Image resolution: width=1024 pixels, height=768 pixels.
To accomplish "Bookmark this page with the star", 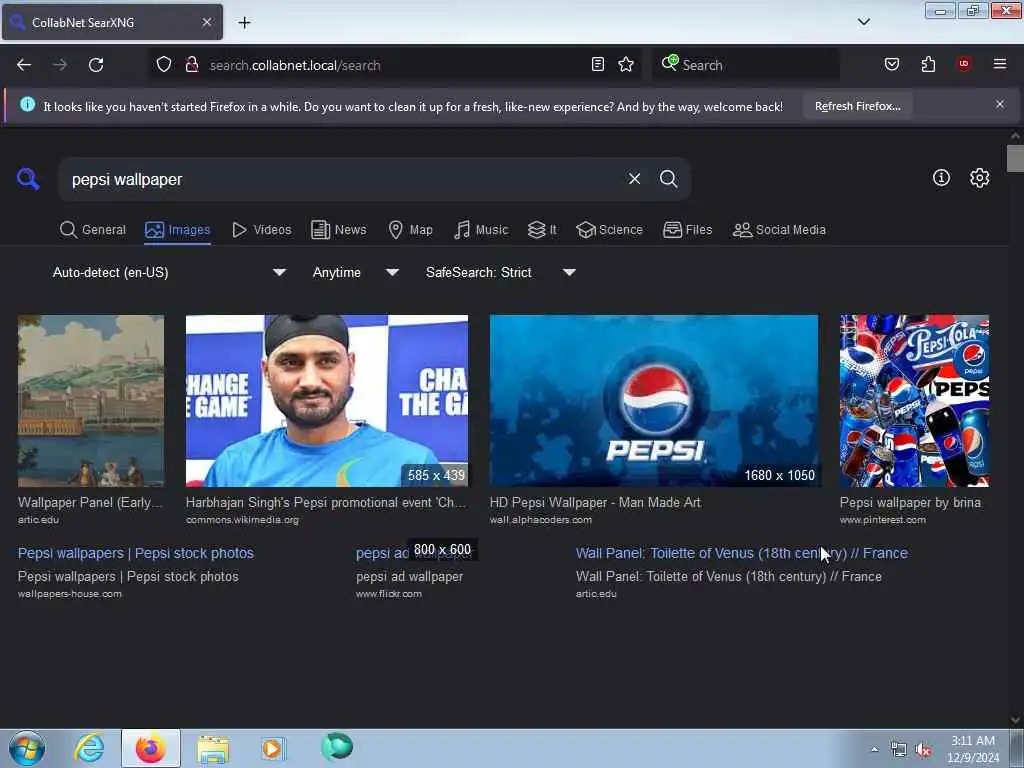I will coord(626,65).
